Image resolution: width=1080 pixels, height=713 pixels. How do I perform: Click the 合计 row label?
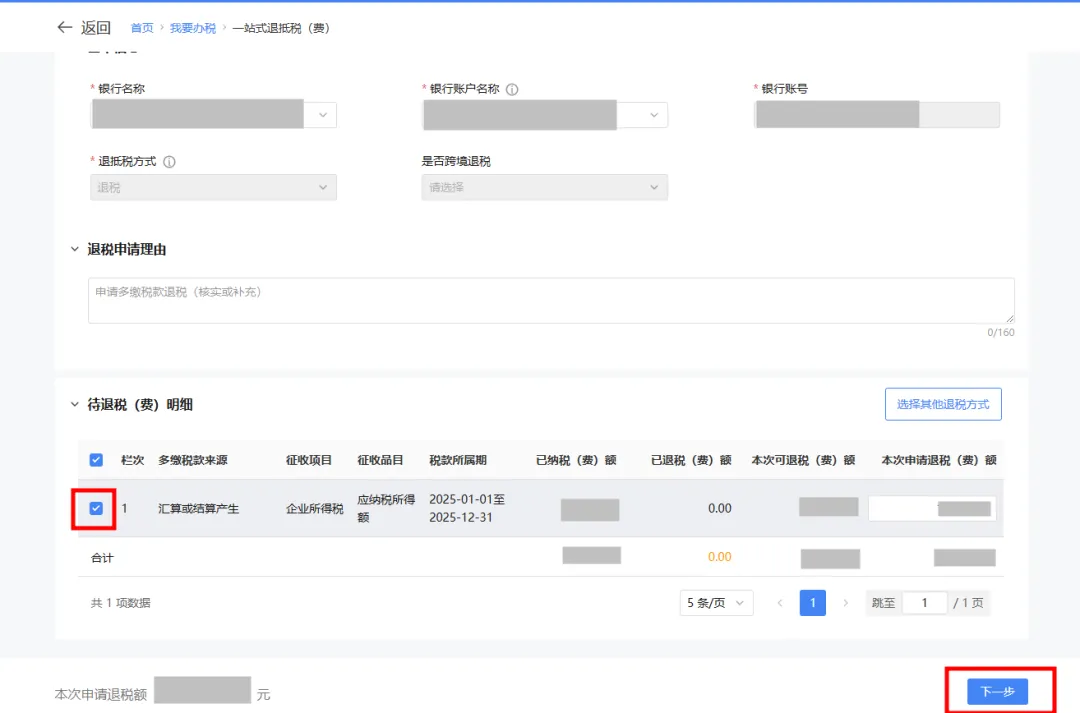click(102, 558)
